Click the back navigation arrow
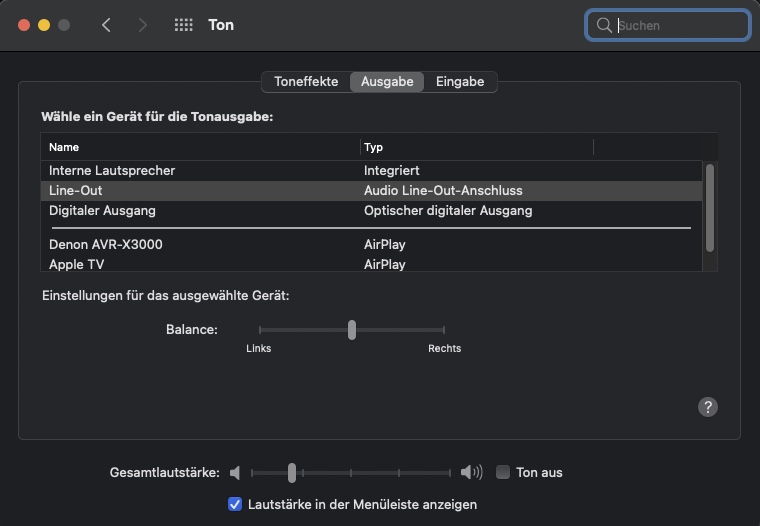This screenshot has width=760, height=526. (x=107, y=25)
